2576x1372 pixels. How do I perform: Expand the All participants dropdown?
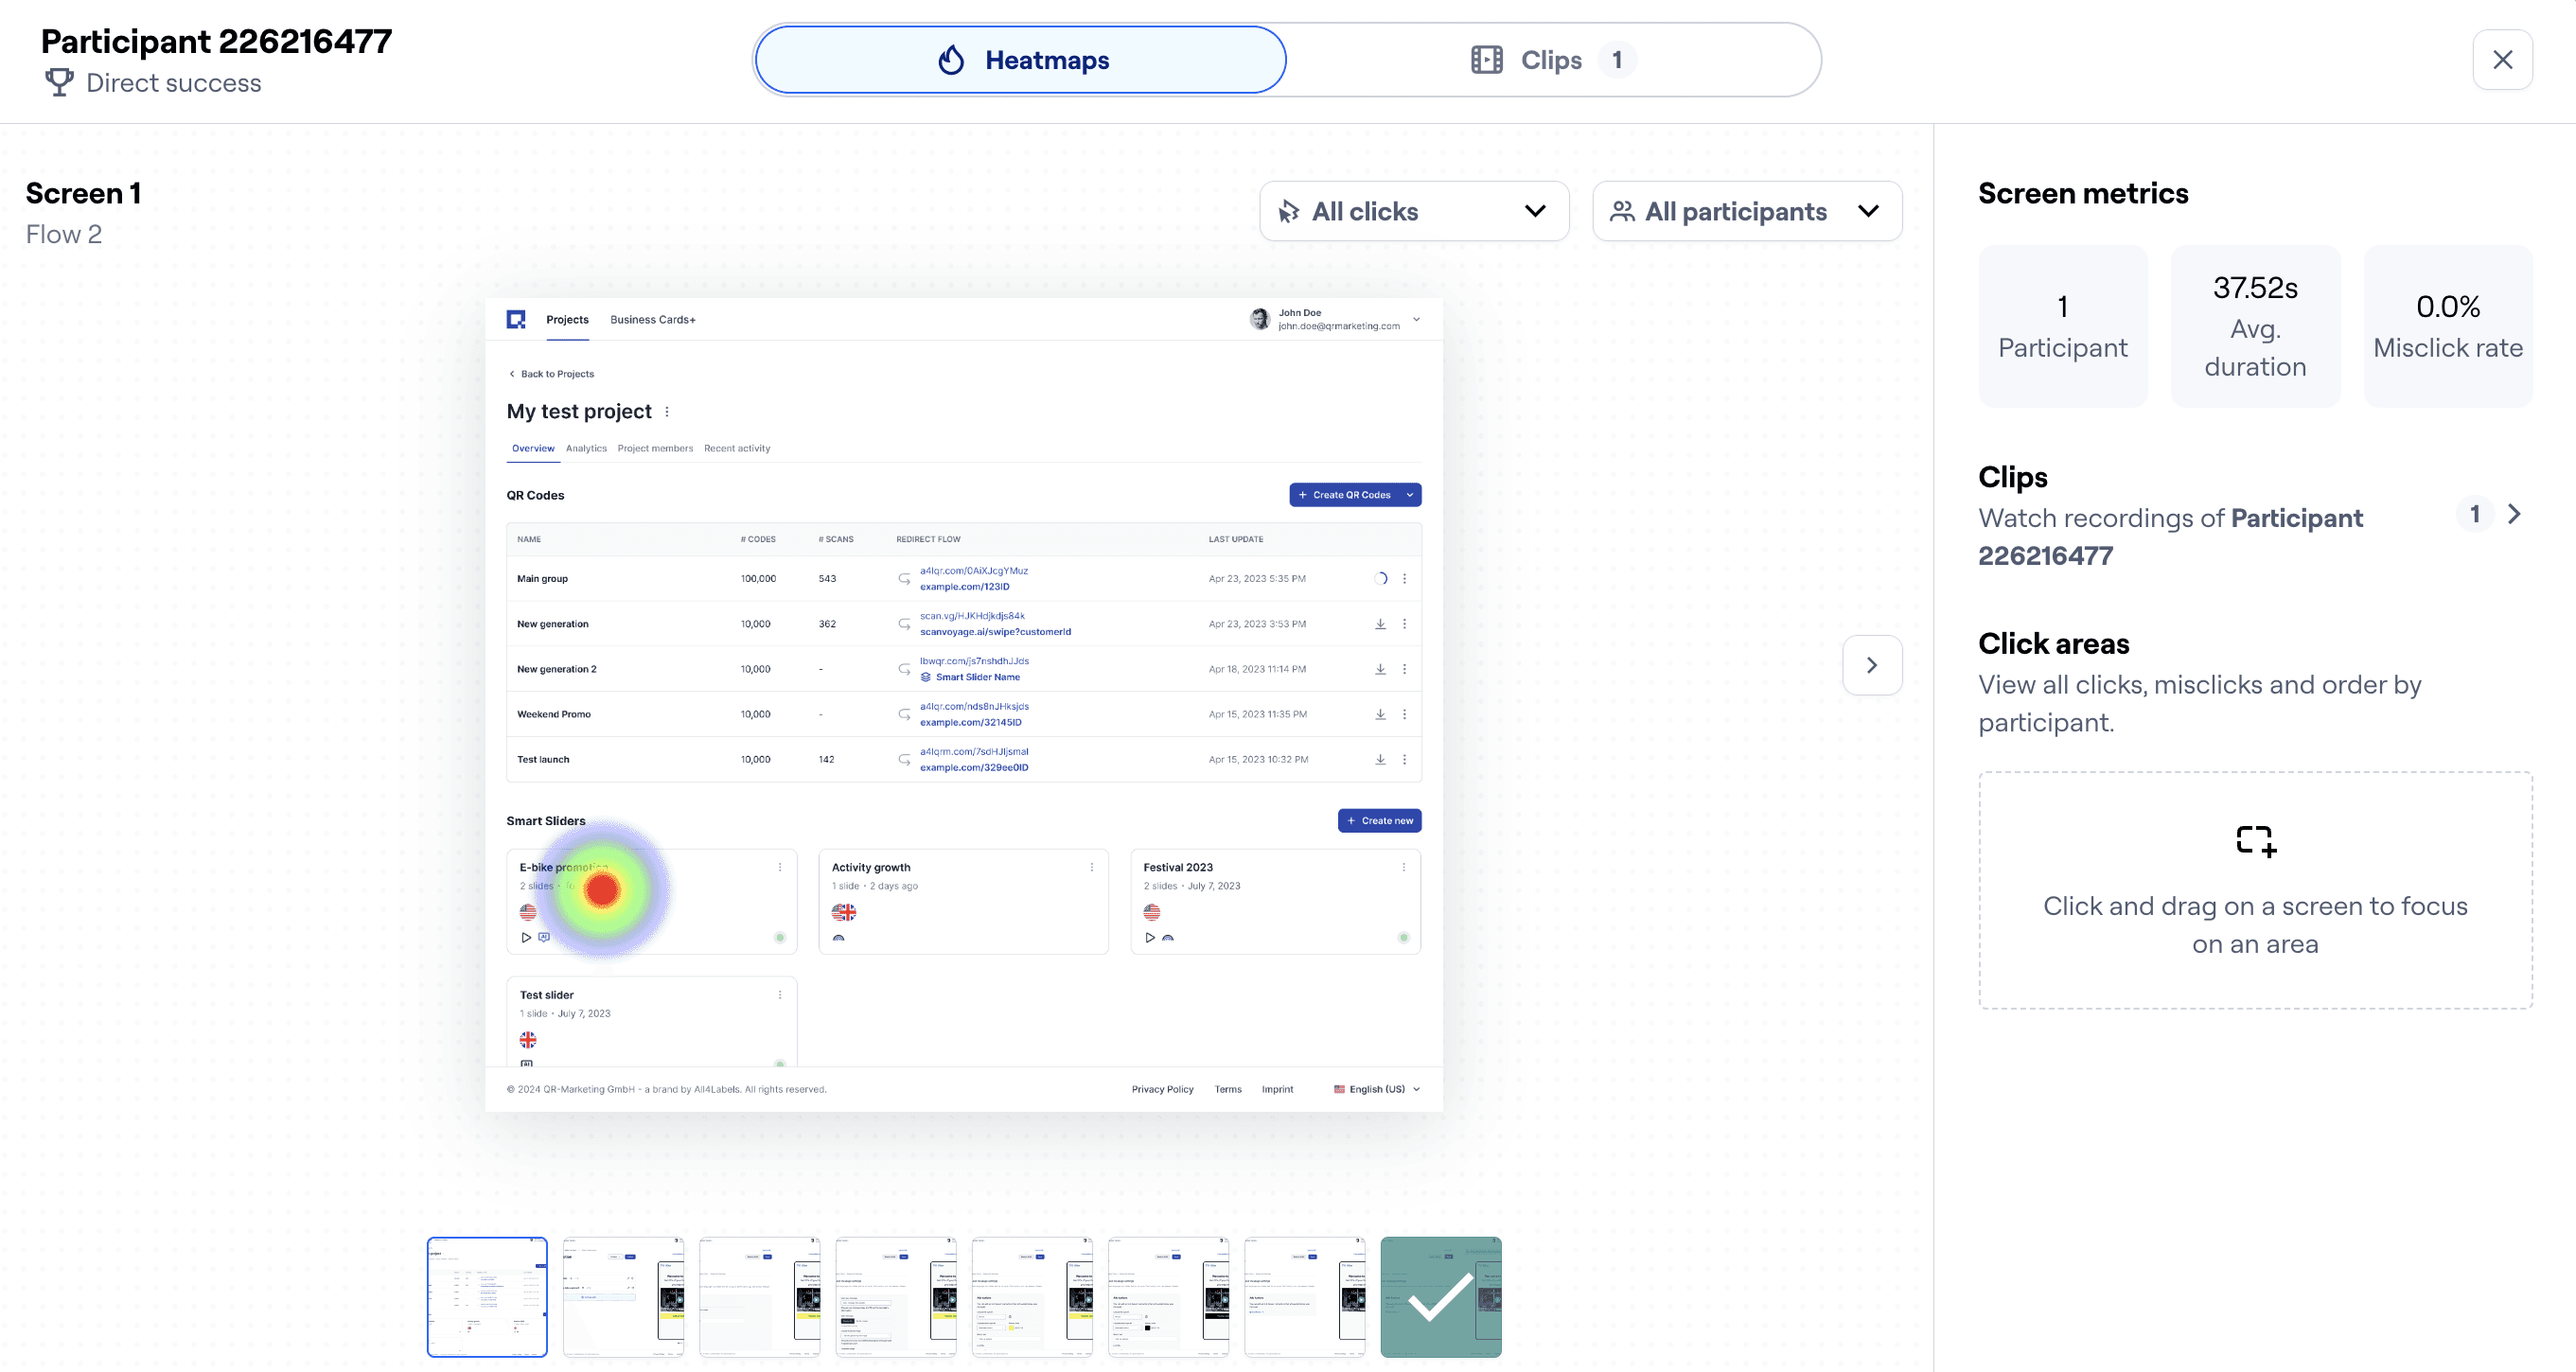pyautogui.click(x=1746, y=211)
